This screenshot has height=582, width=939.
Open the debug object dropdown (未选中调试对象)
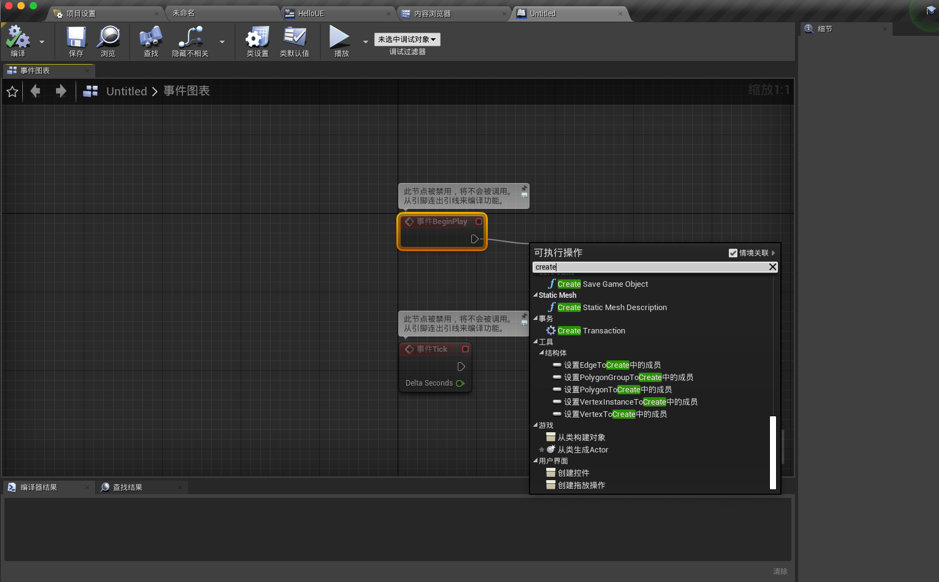click(407, 39)
